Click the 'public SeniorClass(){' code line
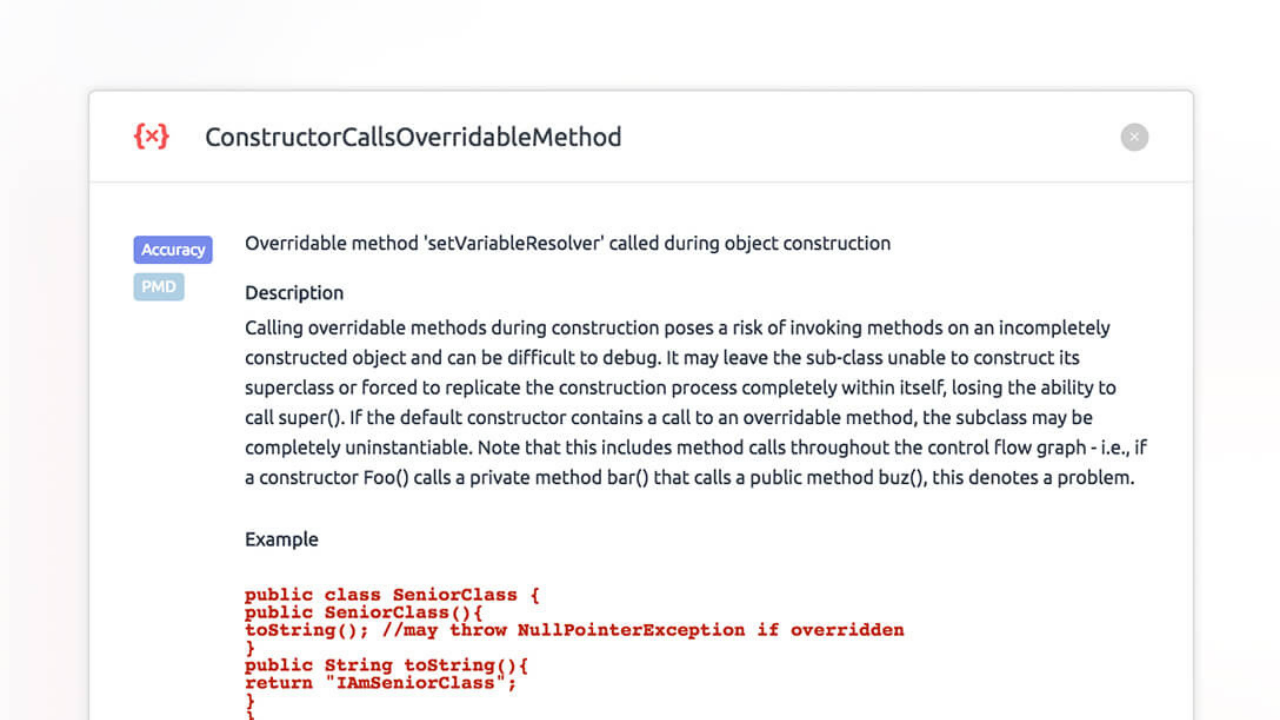 (x=364, y=612)
